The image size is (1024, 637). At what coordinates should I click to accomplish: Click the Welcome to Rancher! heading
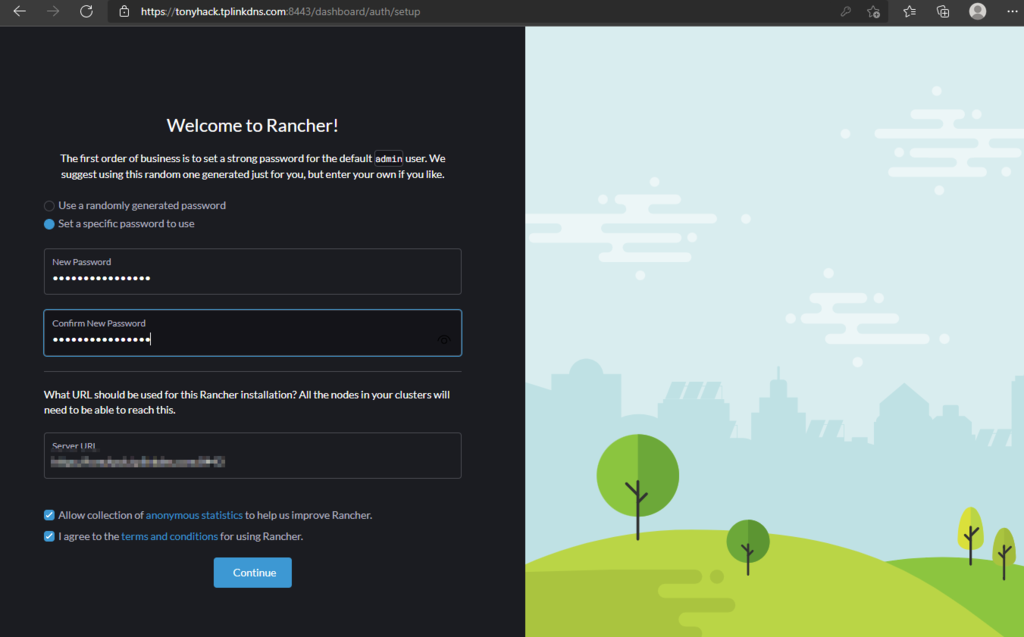pos(252,125)
